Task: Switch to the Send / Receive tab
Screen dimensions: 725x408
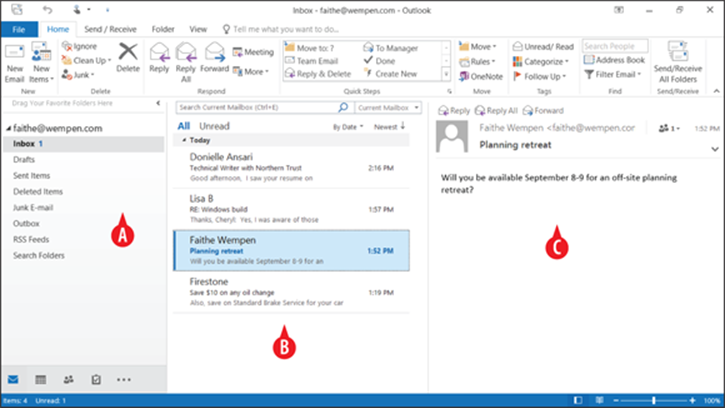Action: [110, 29]
